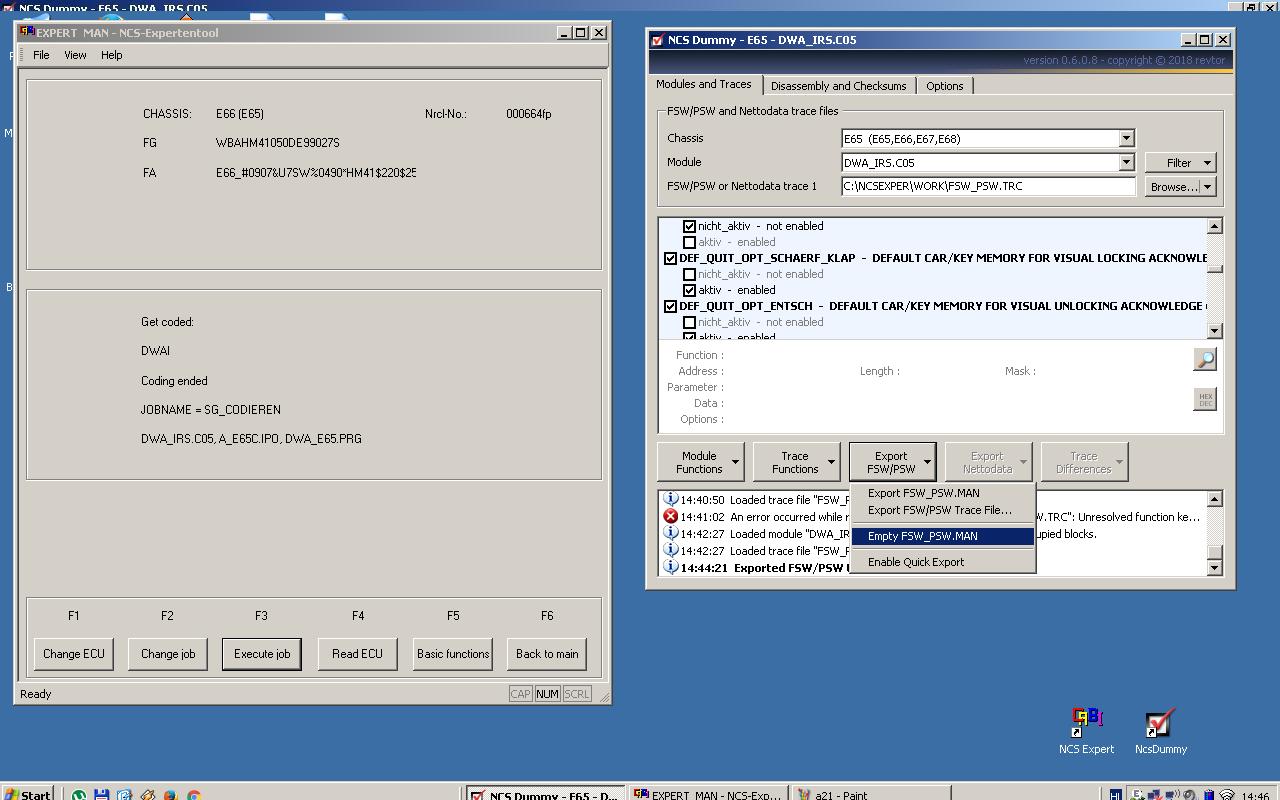Open the Filter dropdown button
The image size is (1280, 800).
(1180, 162)
